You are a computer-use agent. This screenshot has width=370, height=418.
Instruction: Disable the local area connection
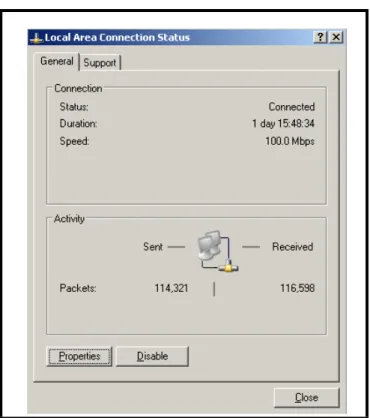[x=152, y=356]
